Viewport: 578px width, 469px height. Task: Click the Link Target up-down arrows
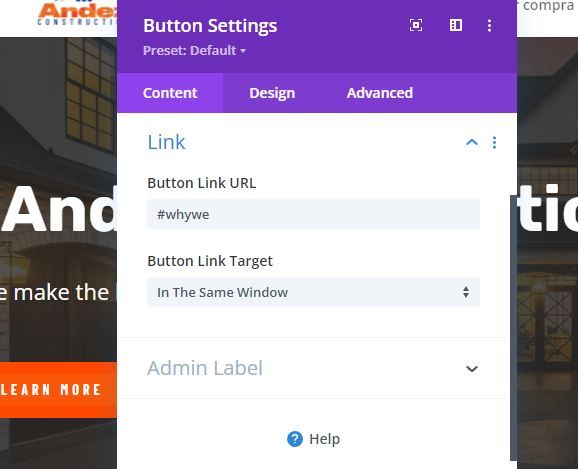[466, 292]
